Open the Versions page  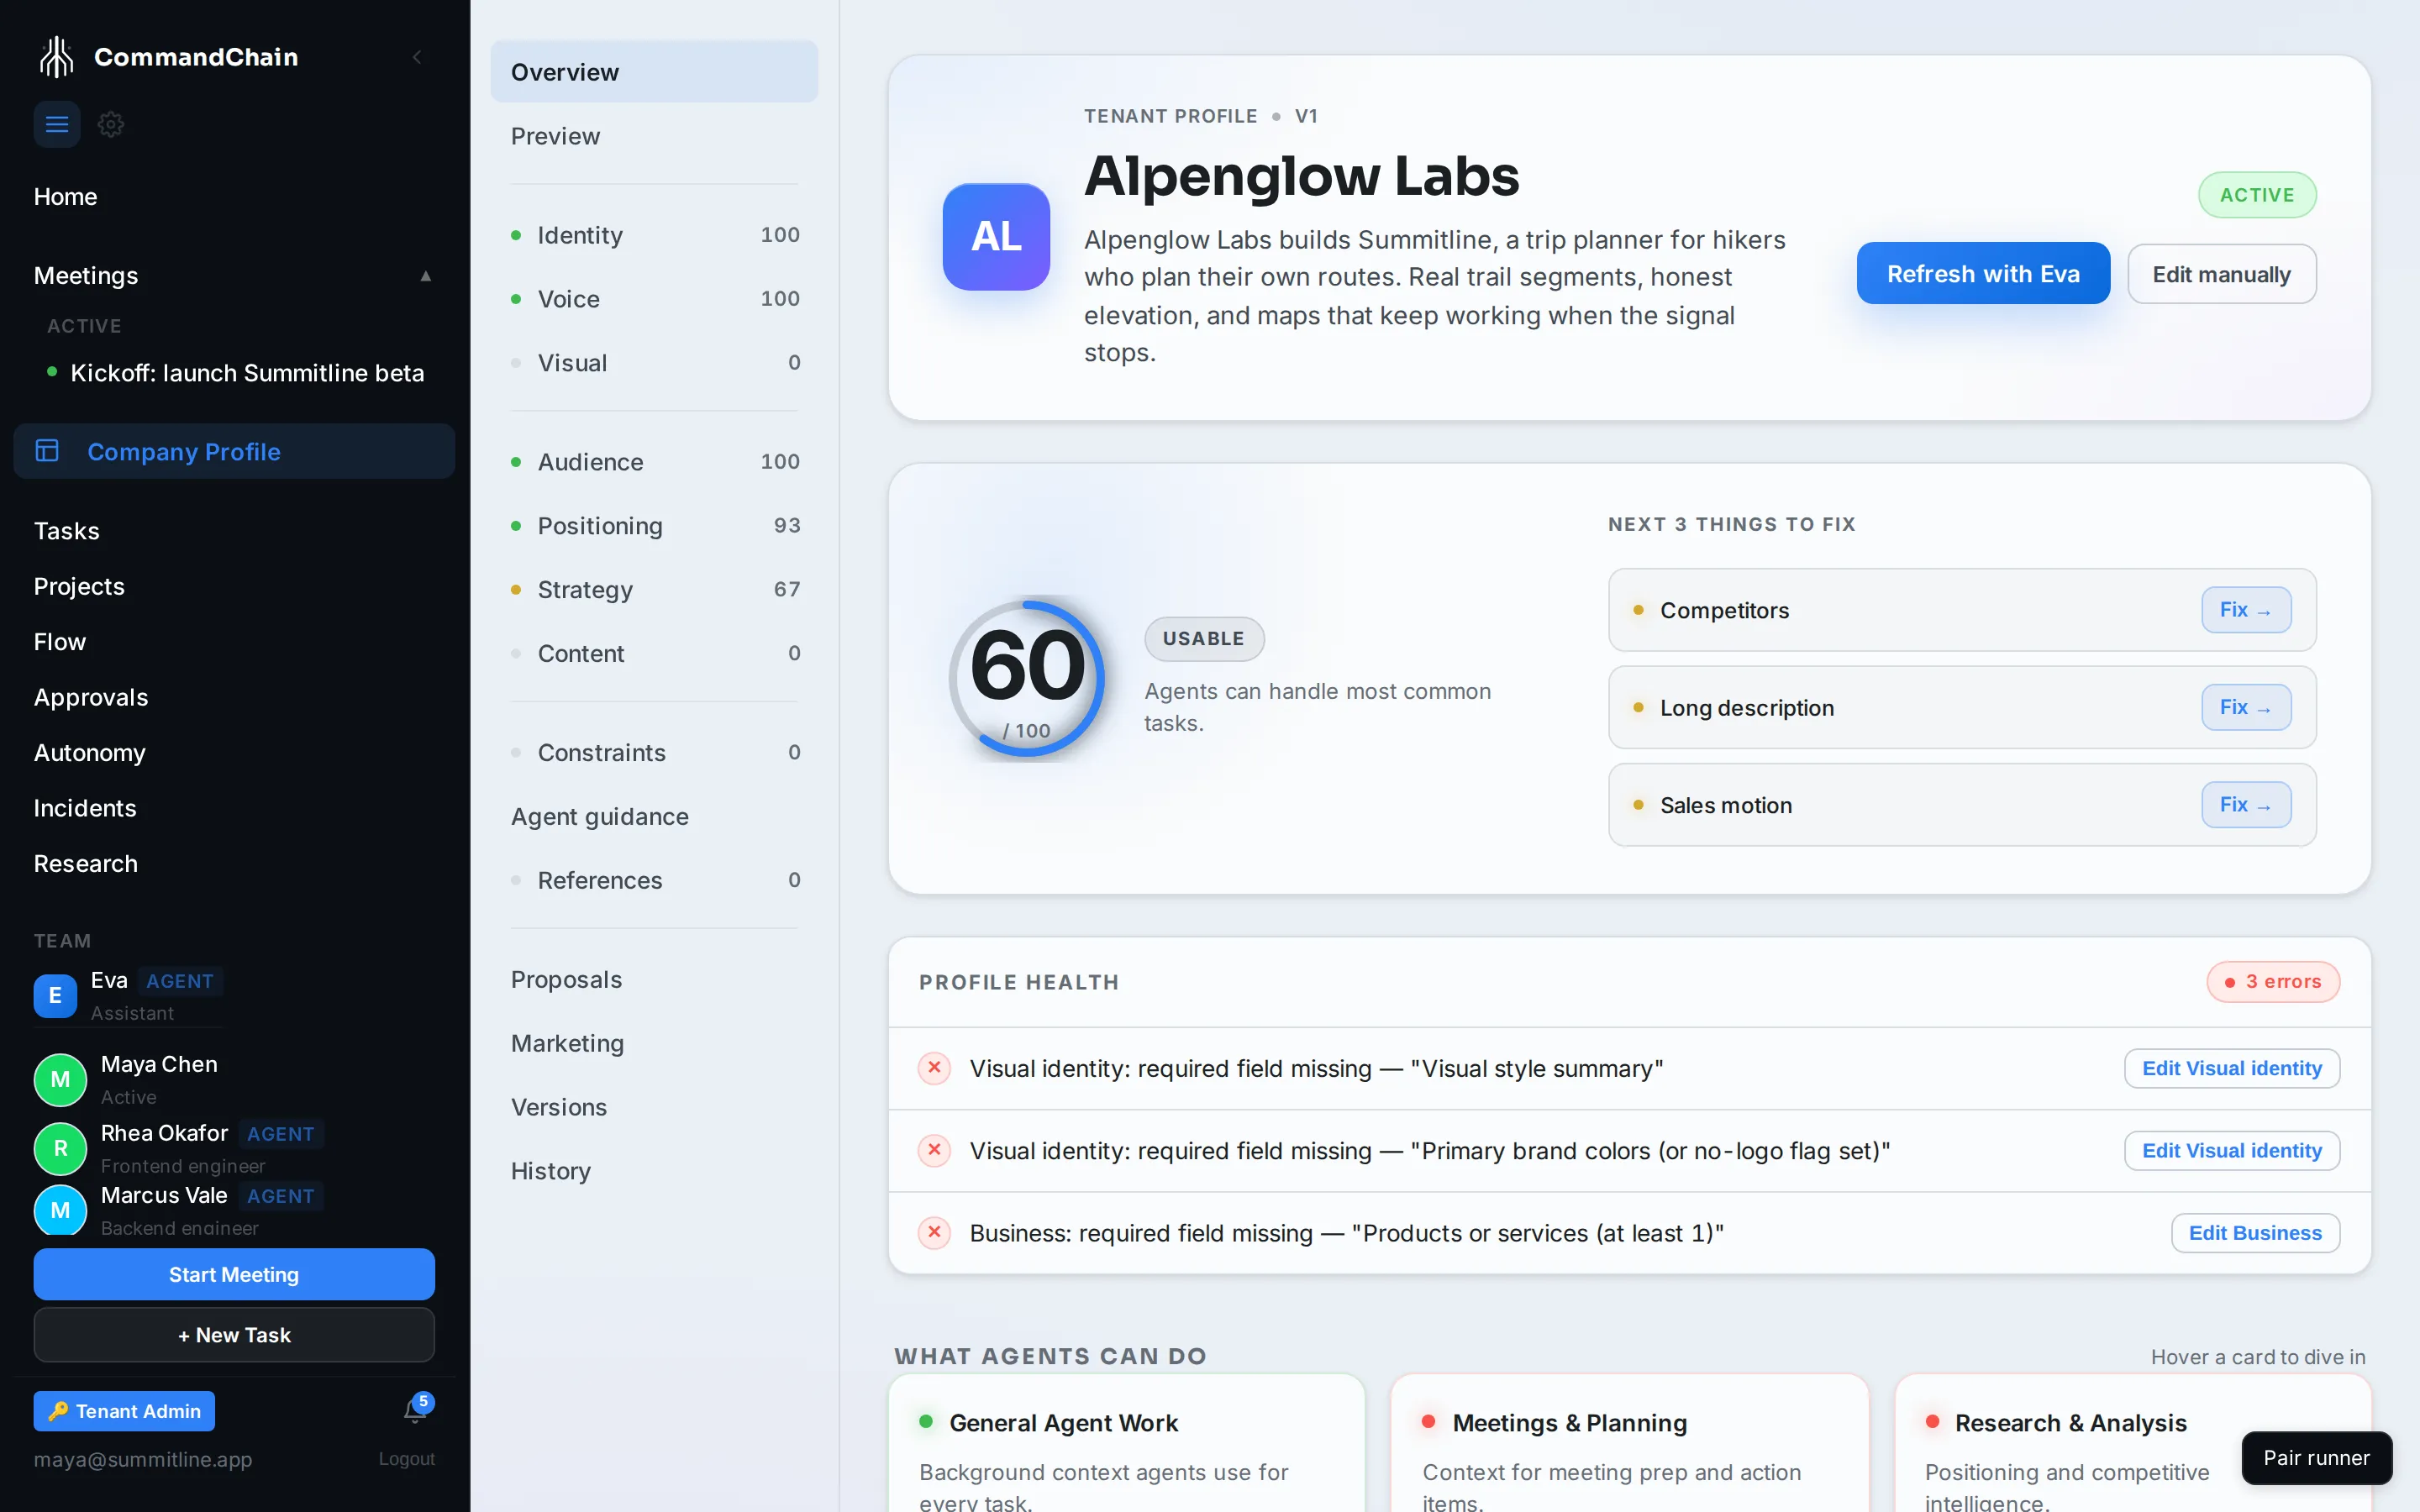point(654,1108)
